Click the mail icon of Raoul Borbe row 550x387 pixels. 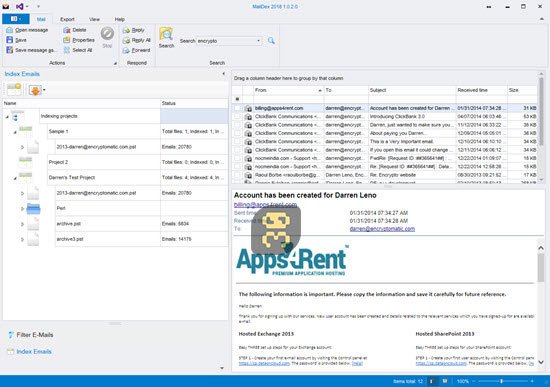tap(248, 175)
